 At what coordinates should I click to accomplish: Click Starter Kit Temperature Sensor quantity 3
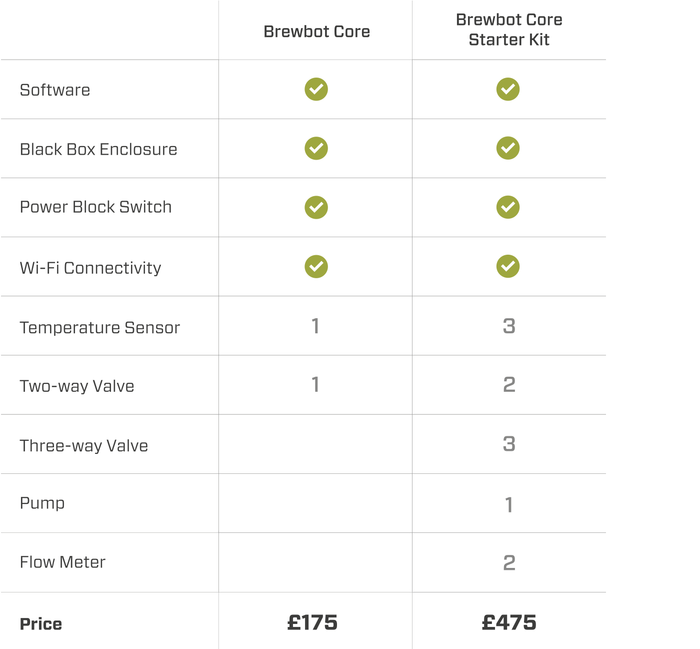pyautogui.click(x=509, y=326)
